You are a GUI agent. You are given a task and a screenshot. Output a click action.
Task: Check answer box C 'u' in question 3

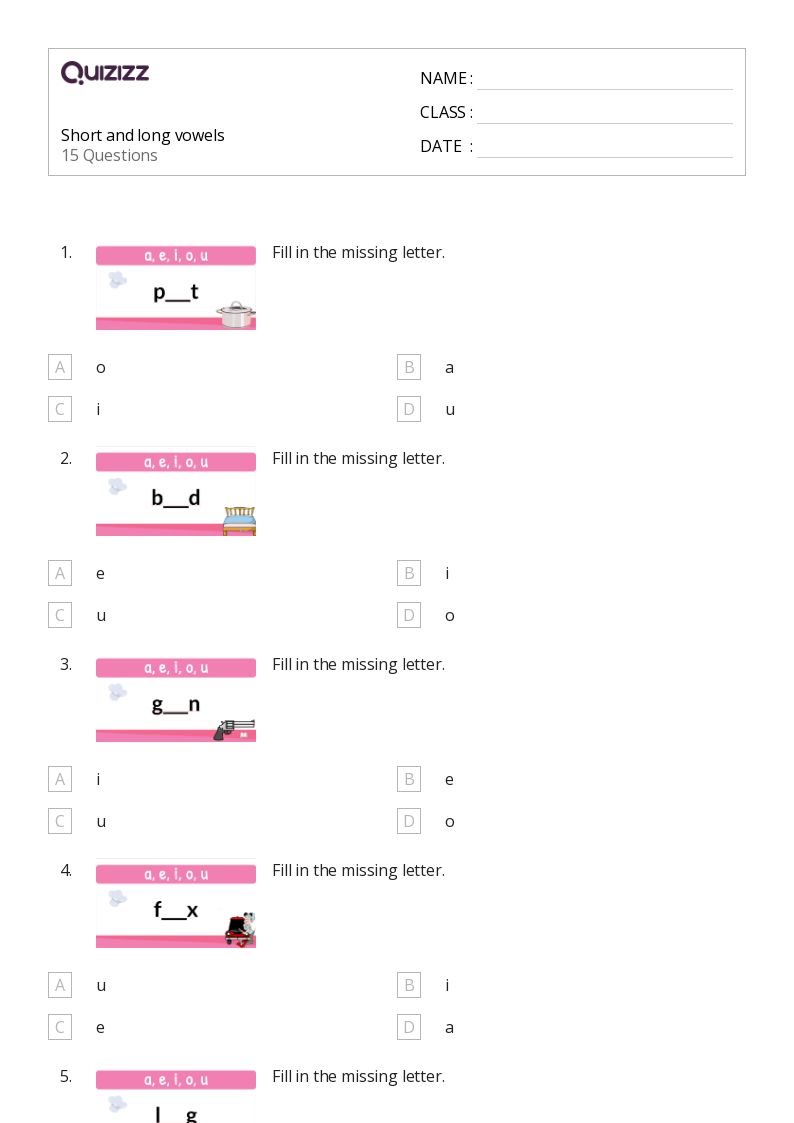pos(60,821)
